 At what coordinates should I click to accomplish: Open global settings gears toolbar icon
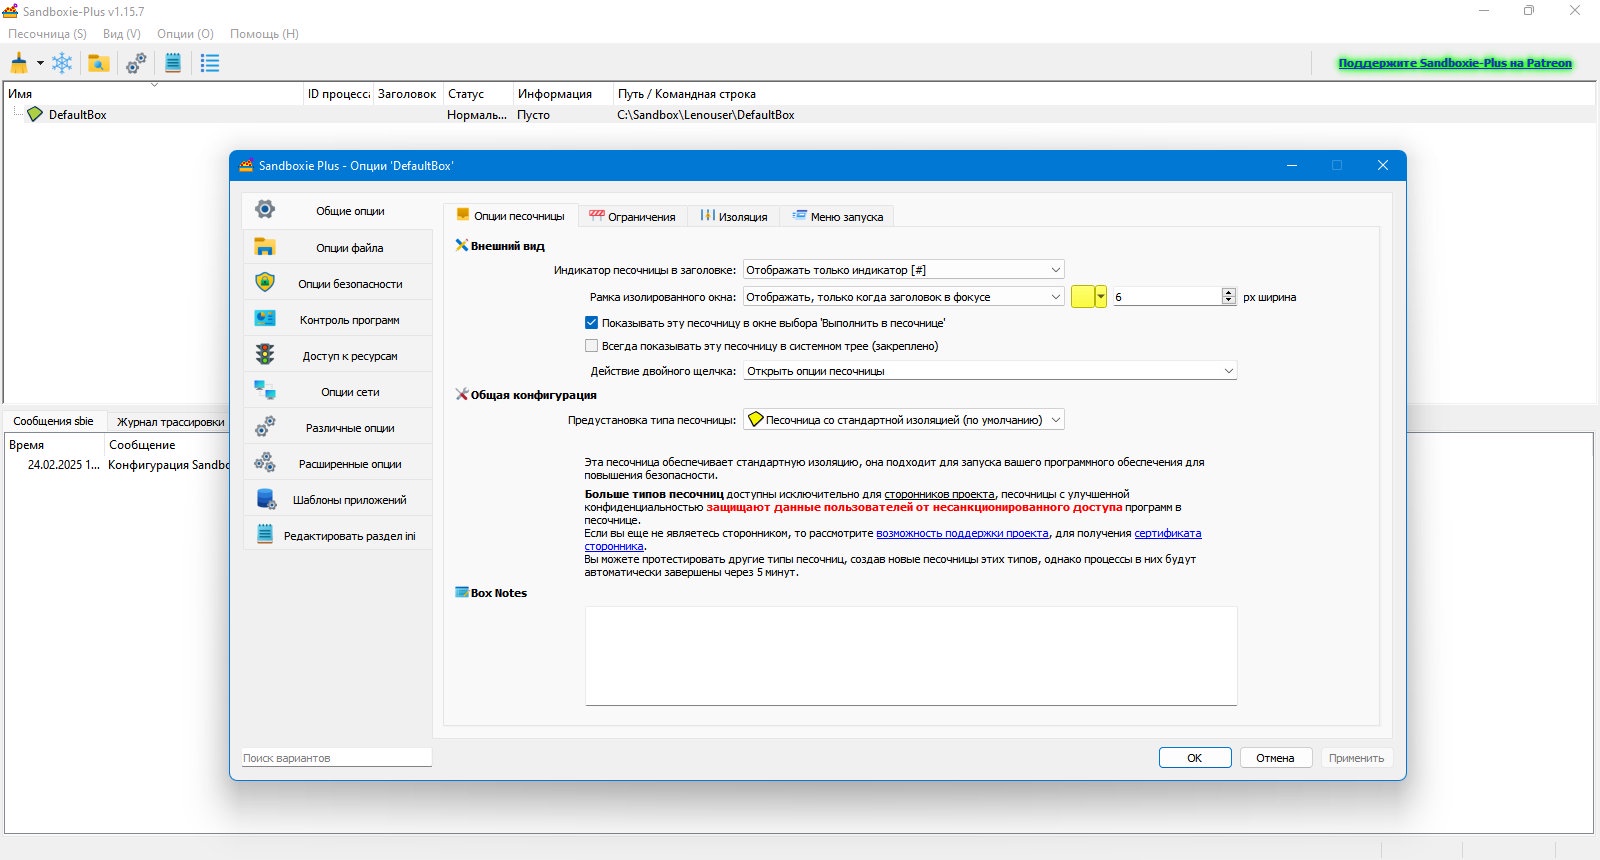136,63
